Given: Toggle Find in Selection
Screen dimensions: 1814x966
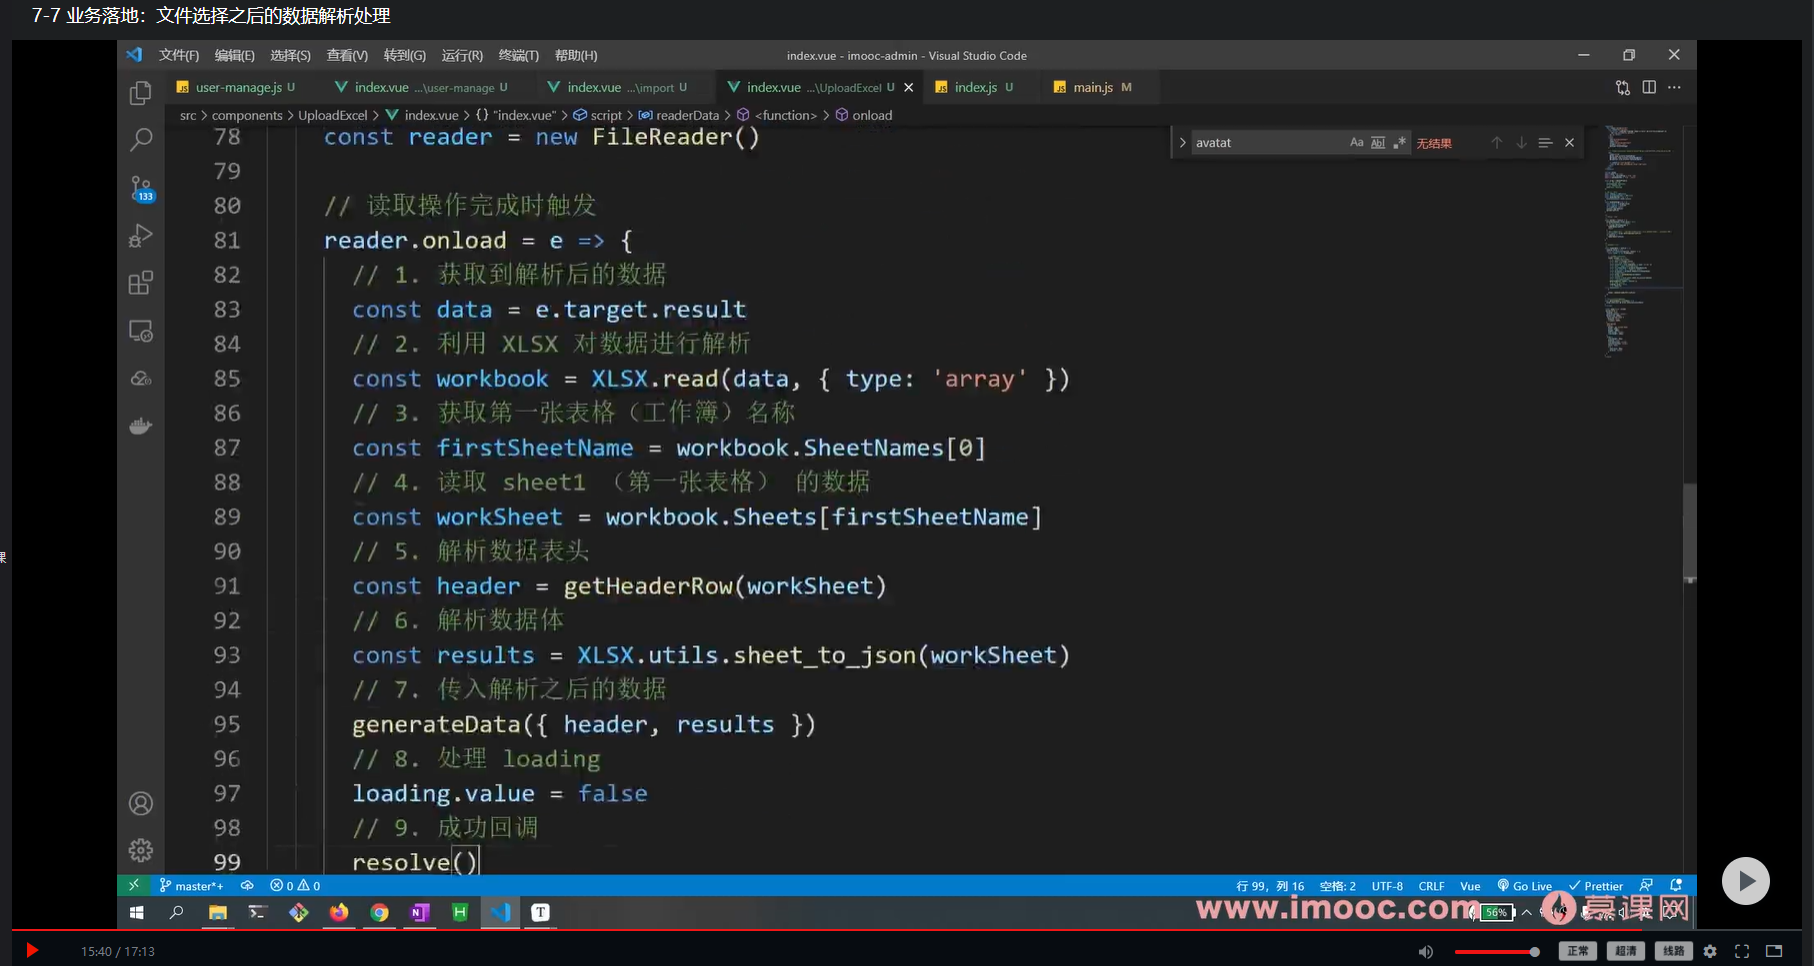Looking at the screenshot, I should pos(1545,143).
